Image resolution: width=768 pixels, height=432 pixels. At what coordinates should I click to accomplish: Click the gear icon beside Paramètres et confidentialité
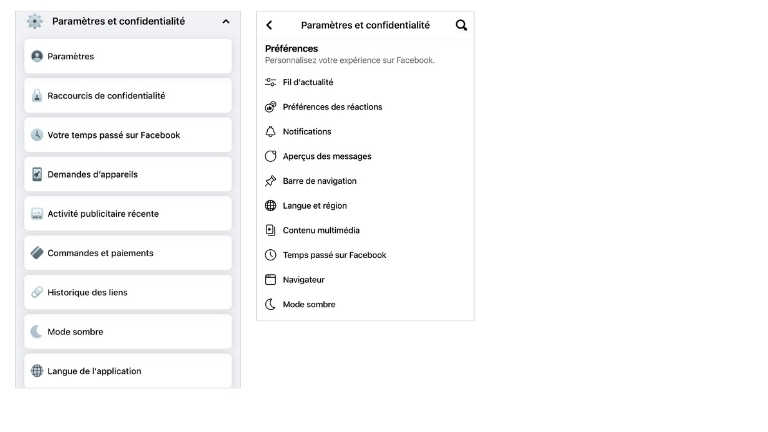[x=35, y=21]
